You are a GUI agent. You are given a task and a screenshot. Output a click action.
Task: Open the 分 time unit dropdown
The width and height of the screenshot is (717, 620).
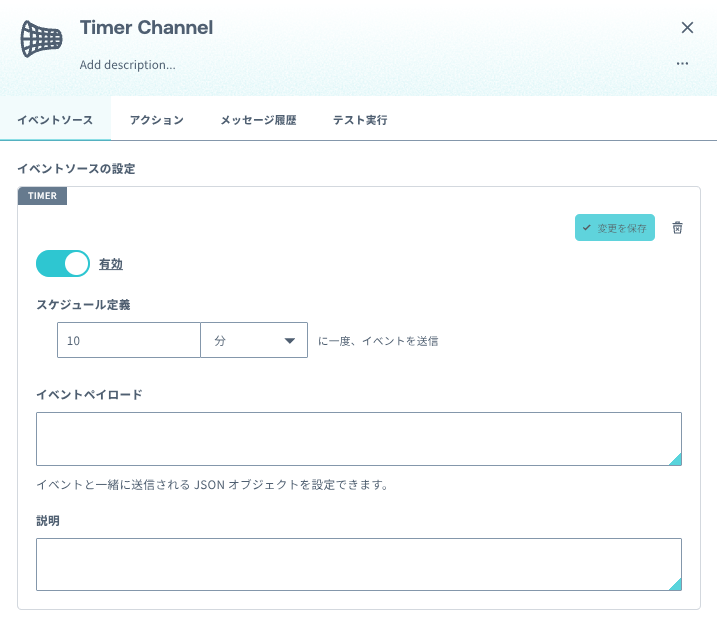pos(254,340)
